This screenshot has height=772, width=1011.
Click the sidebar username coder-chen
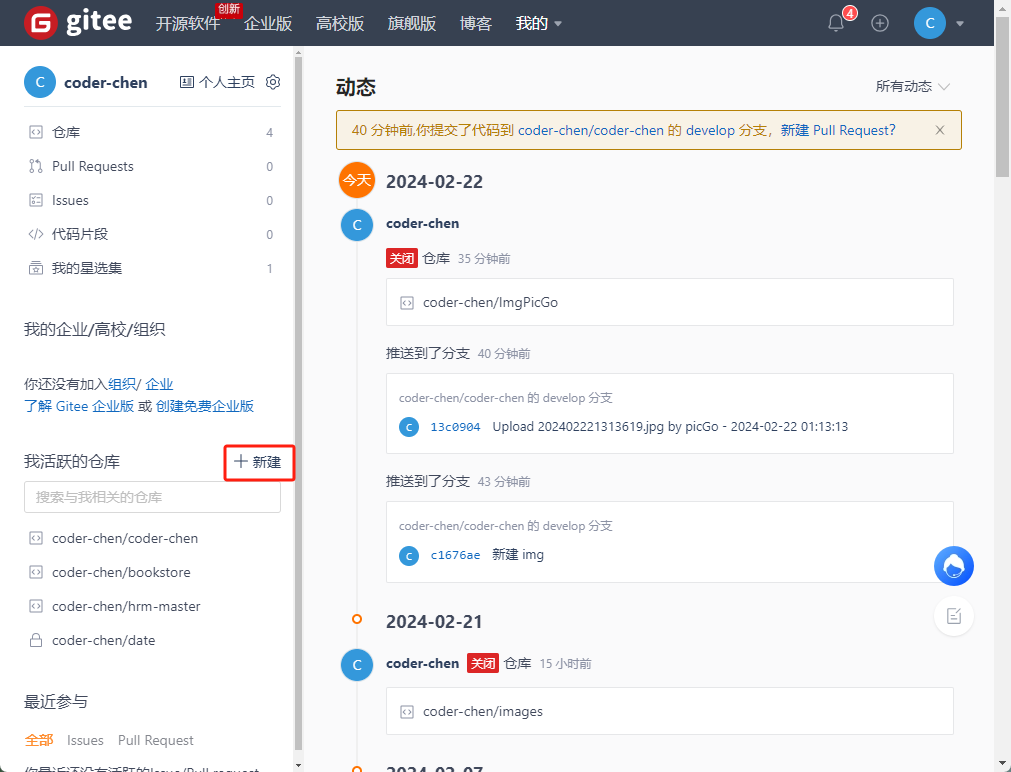(106, 83)
